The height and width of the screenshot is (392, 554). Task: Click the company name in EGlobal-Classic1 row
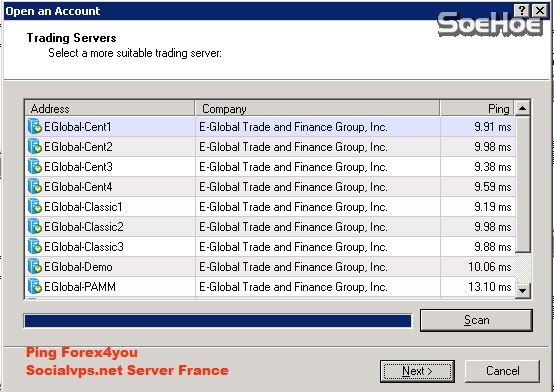[x=293, y=207]
